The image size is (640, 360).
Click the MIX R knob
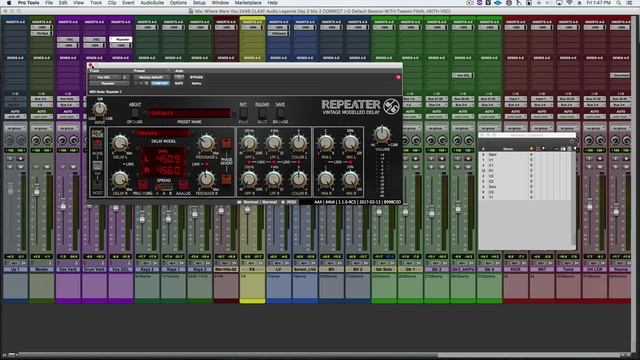(350, 179)
